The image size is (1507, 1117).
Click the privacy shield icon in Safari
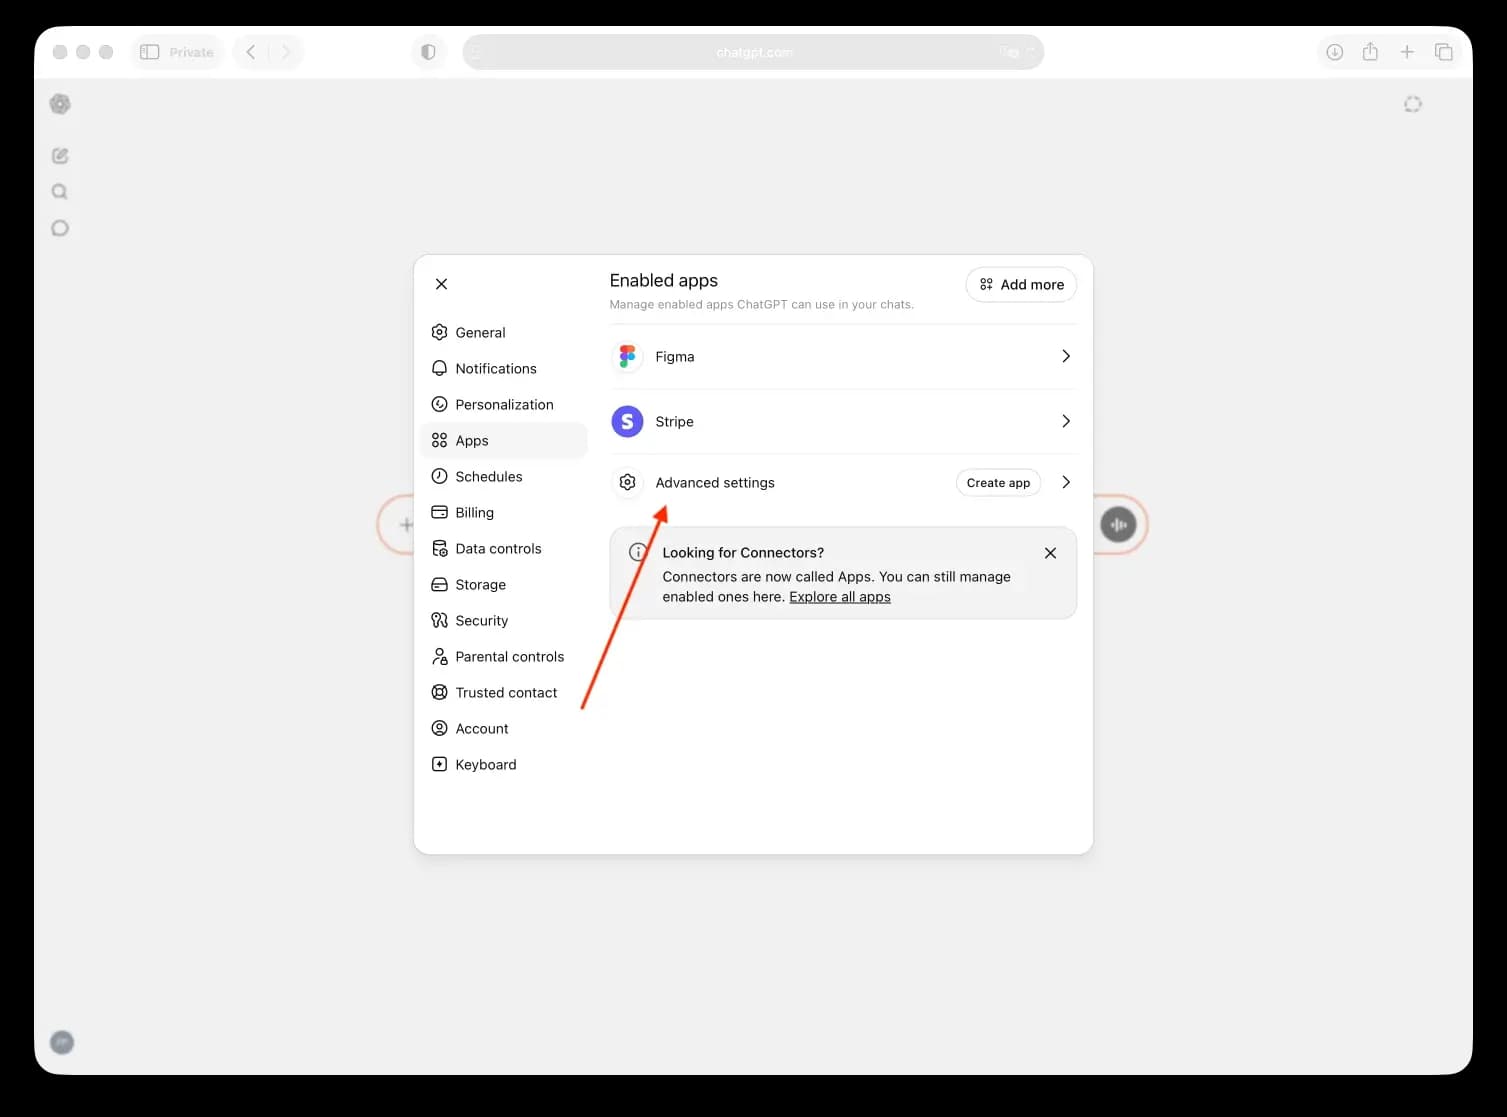tap(428, 52)
